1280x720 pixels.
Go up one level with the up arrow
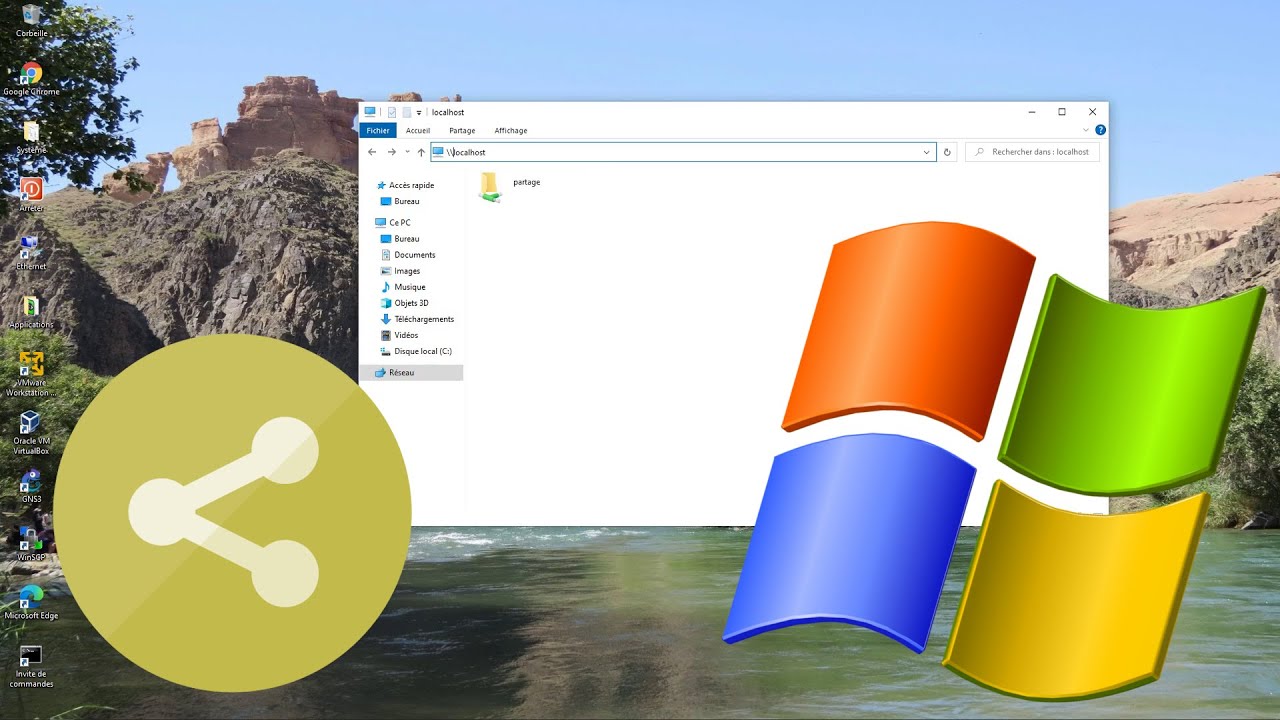(x=421, y=152)
